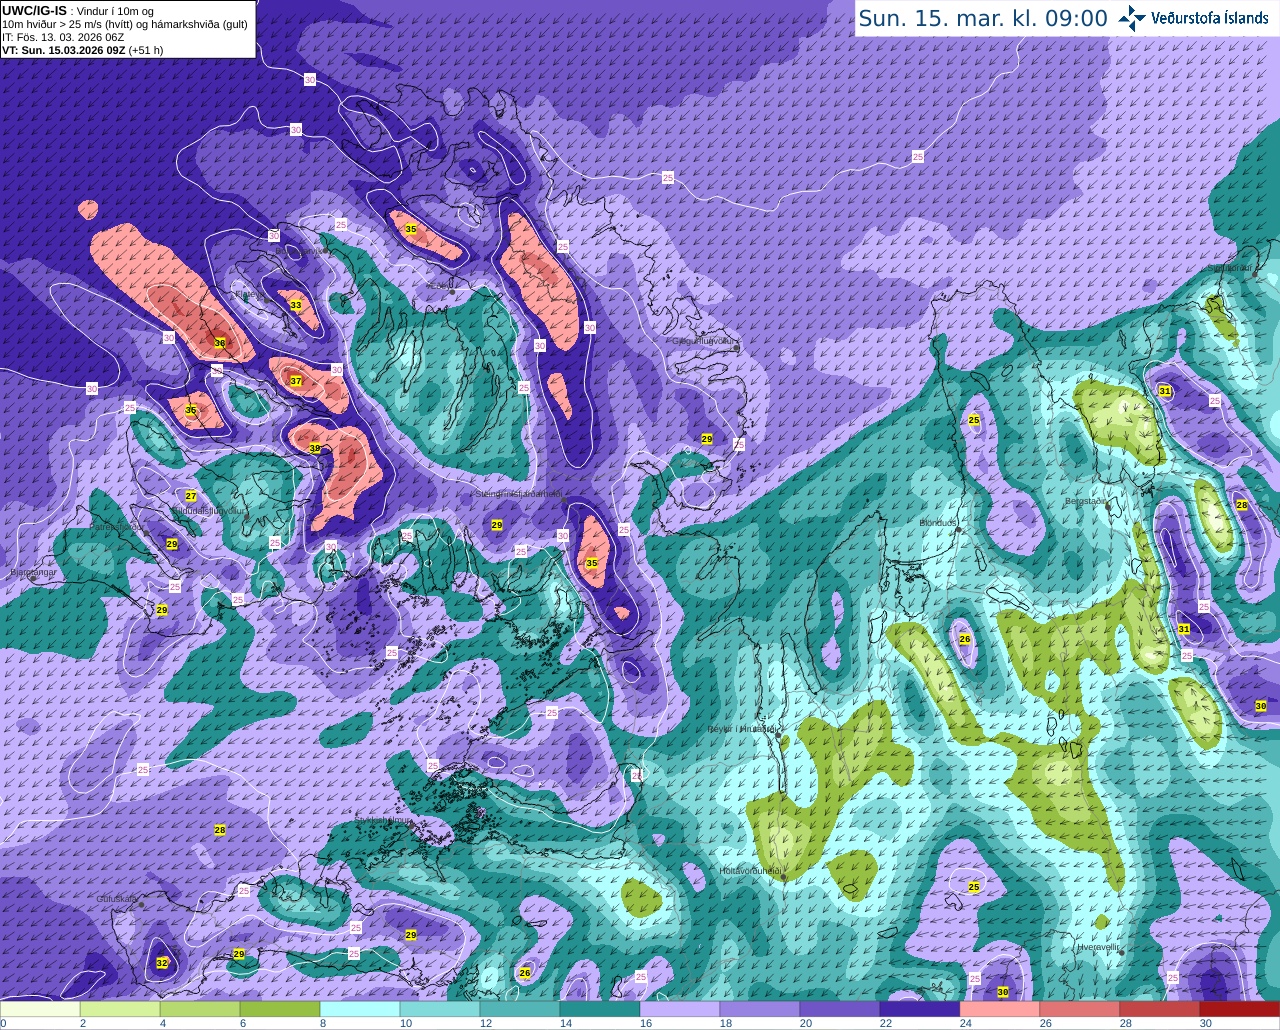The width and height of the screenshot is (1280, 1030).
Task: Click the legend tick number 30
Action: tap(1205, 1023)
